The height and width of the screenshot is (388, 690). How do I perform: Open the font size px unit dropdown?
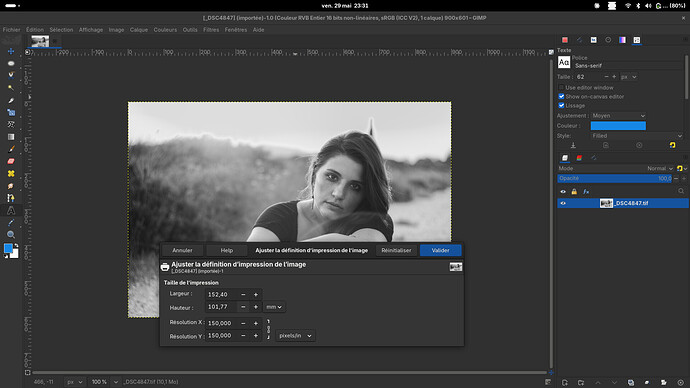pyautogui.click(x=629, y=77)
